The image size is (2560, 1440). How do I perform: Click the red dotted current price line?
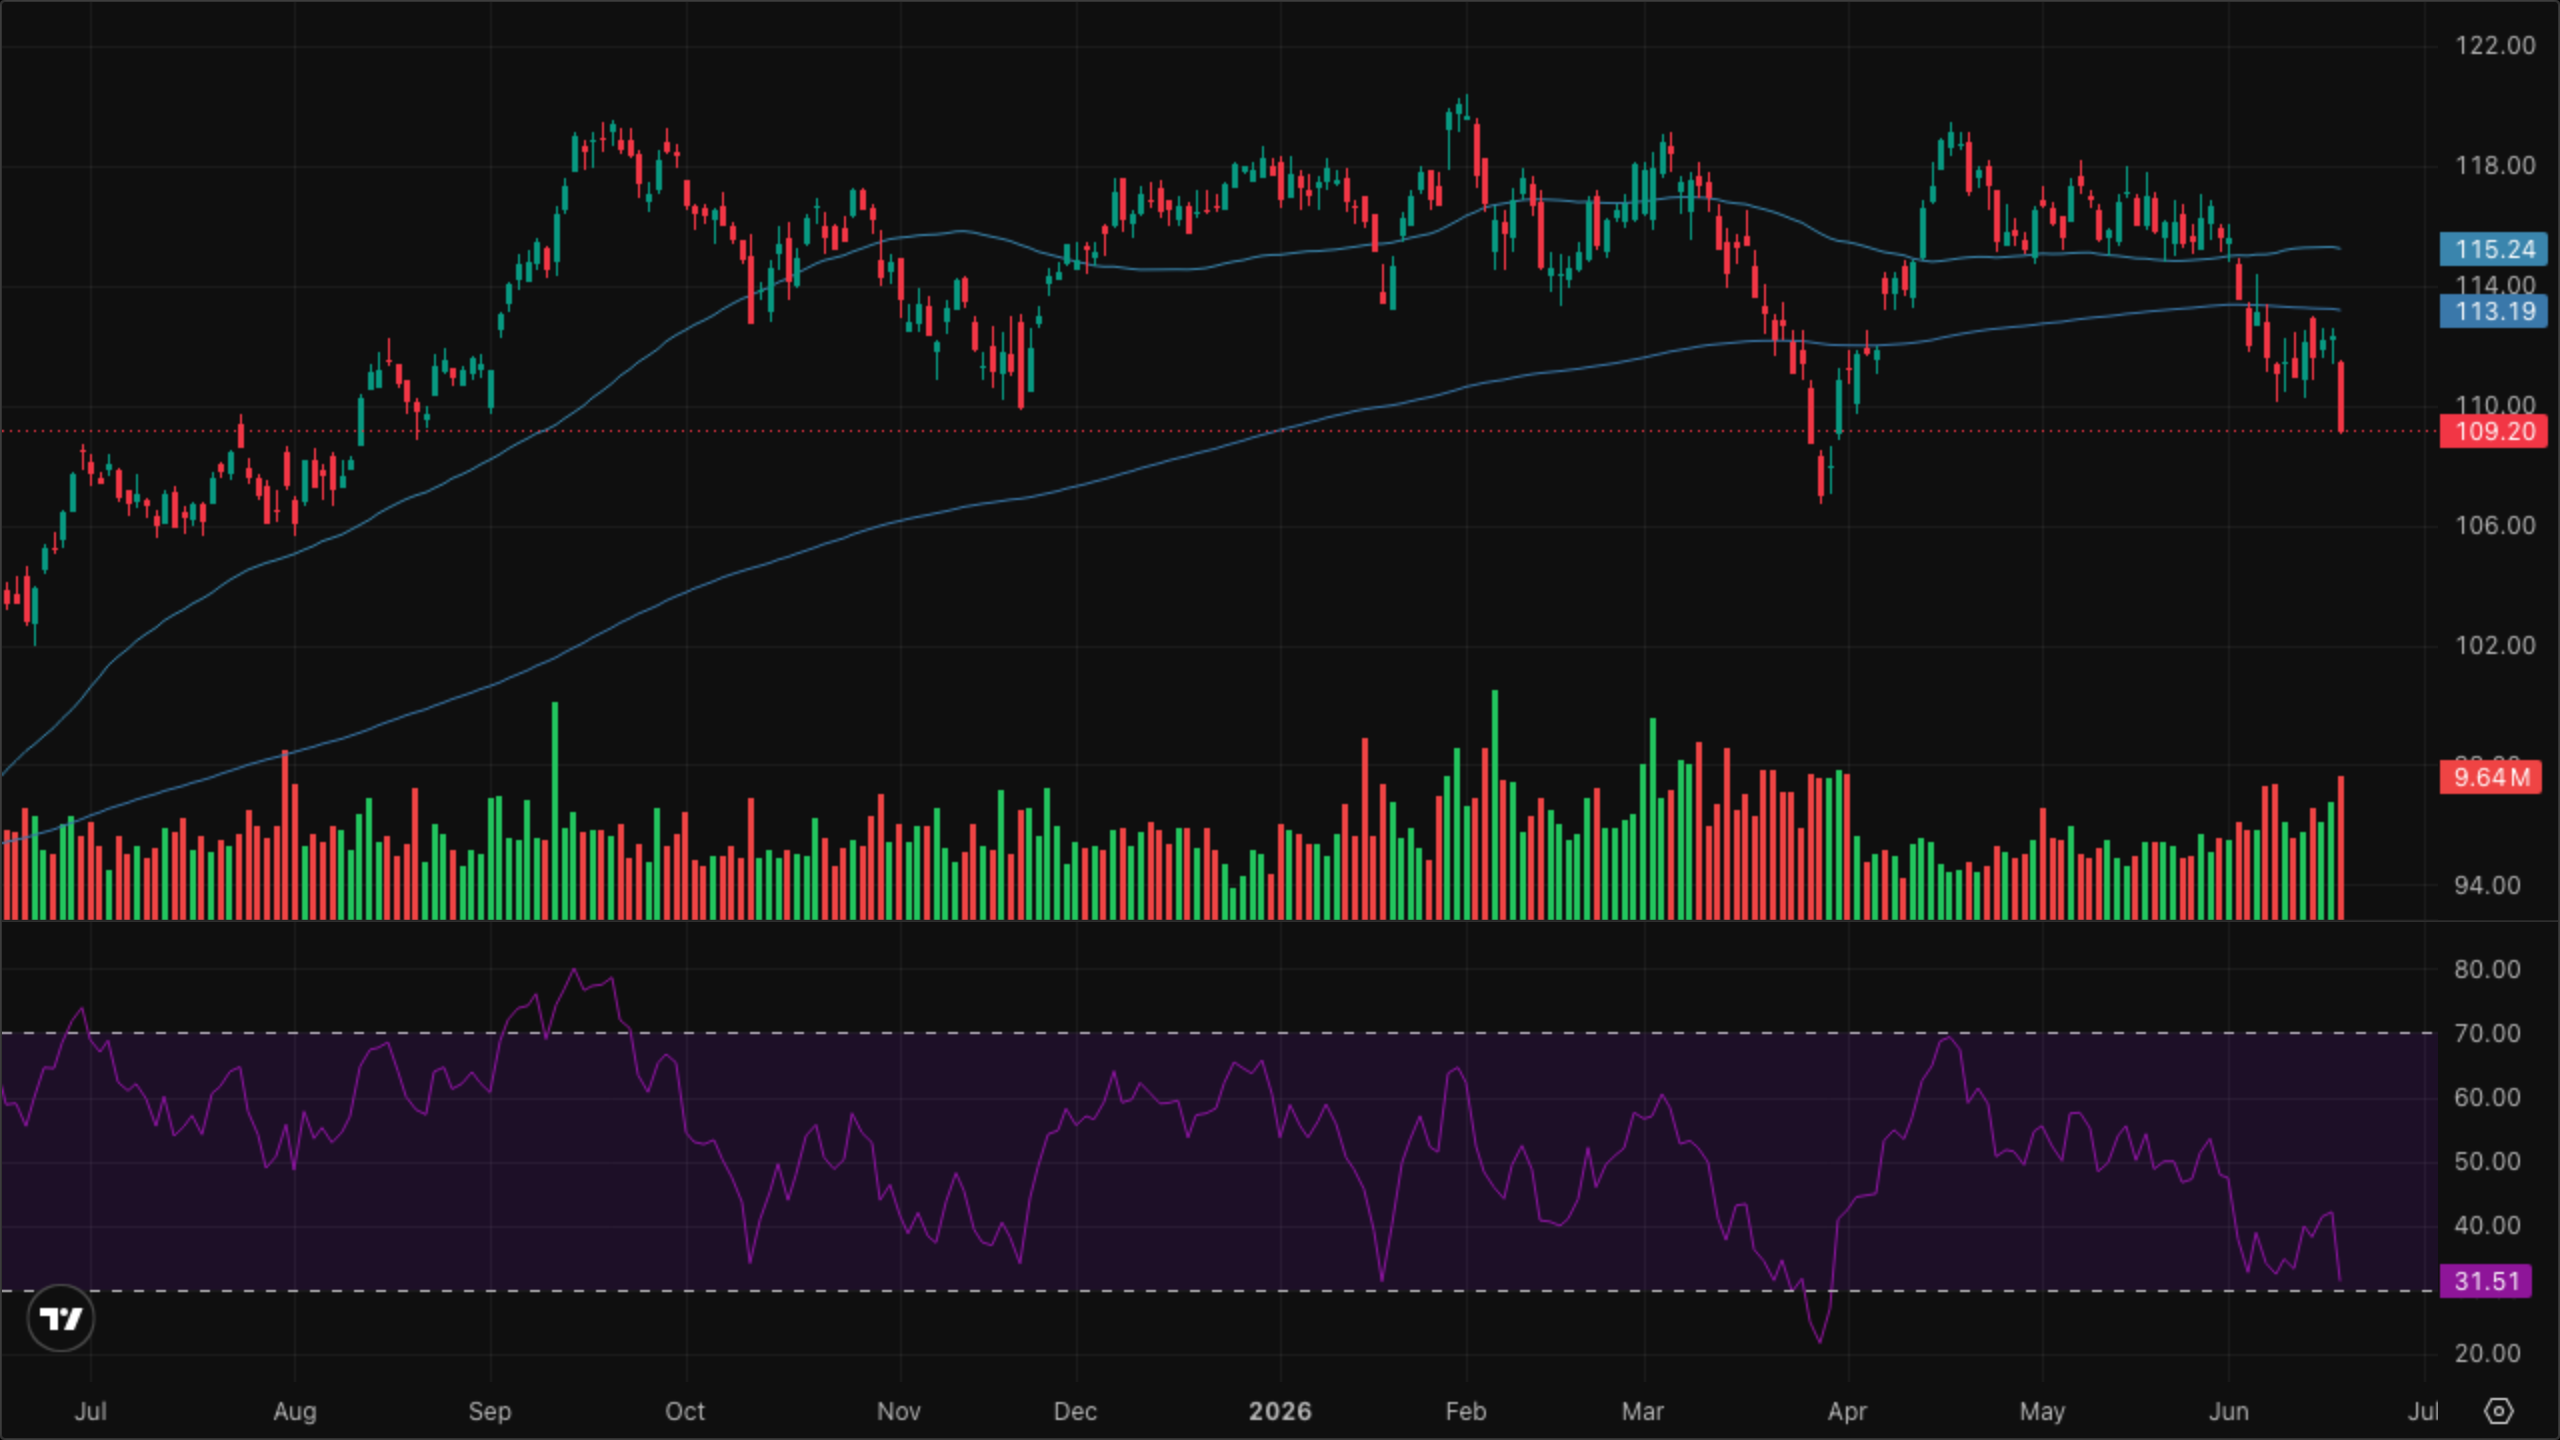point(1220,432)
